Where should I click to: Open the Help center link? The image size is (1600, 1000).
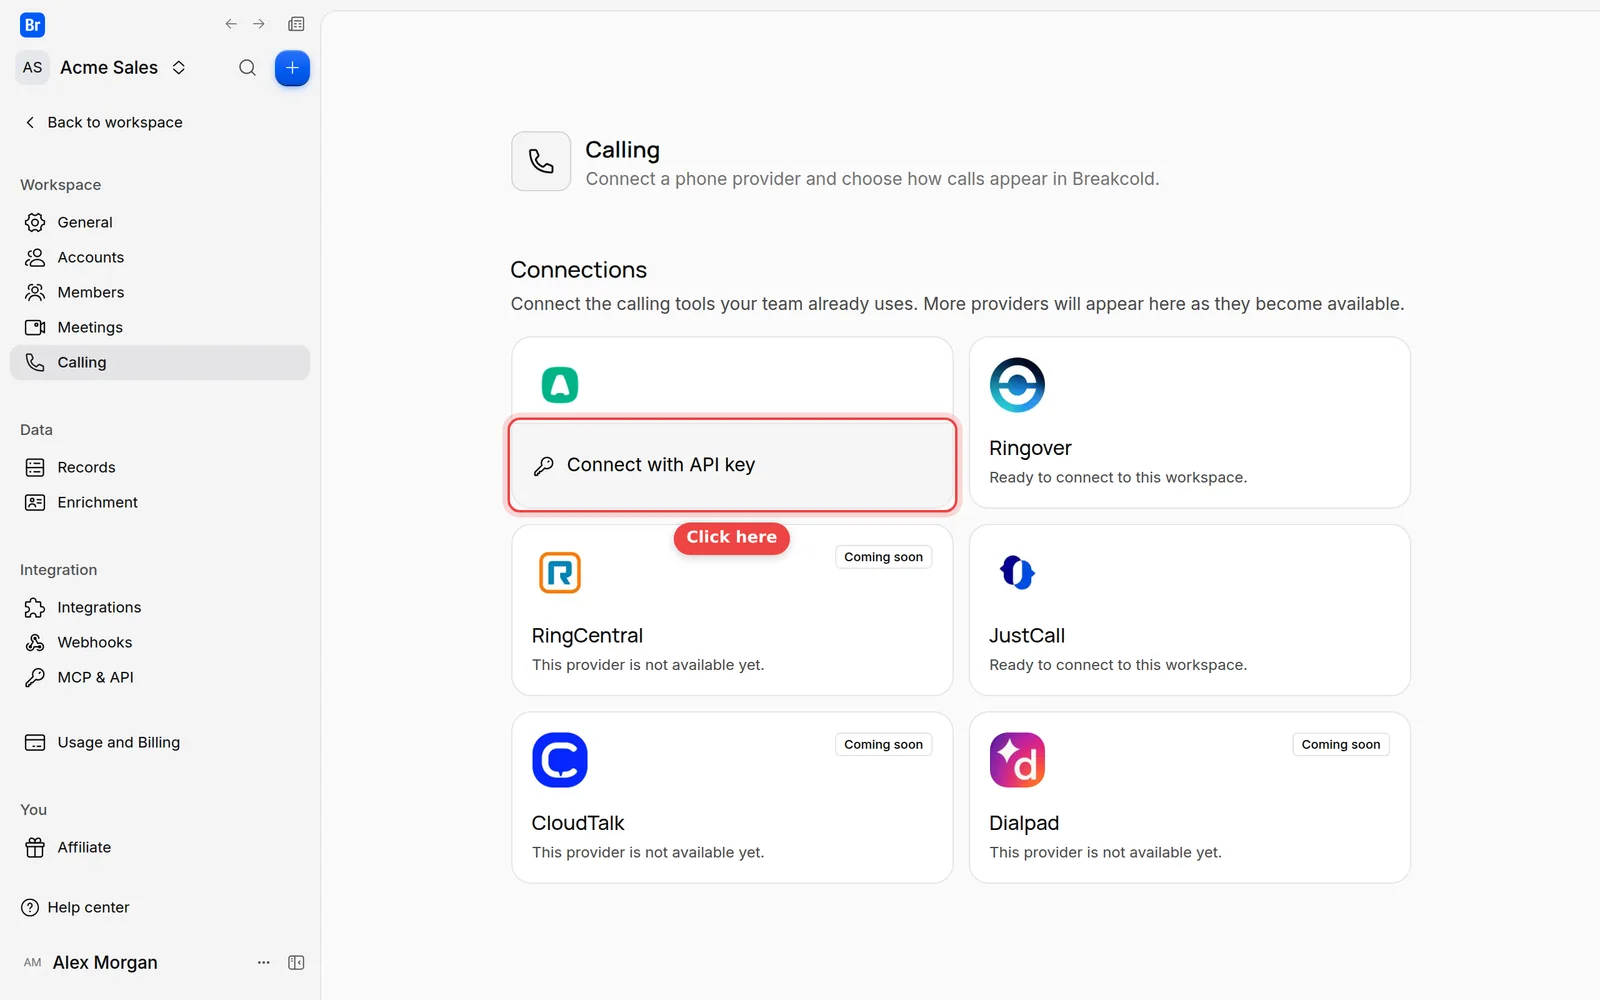[x=76, y=907]
